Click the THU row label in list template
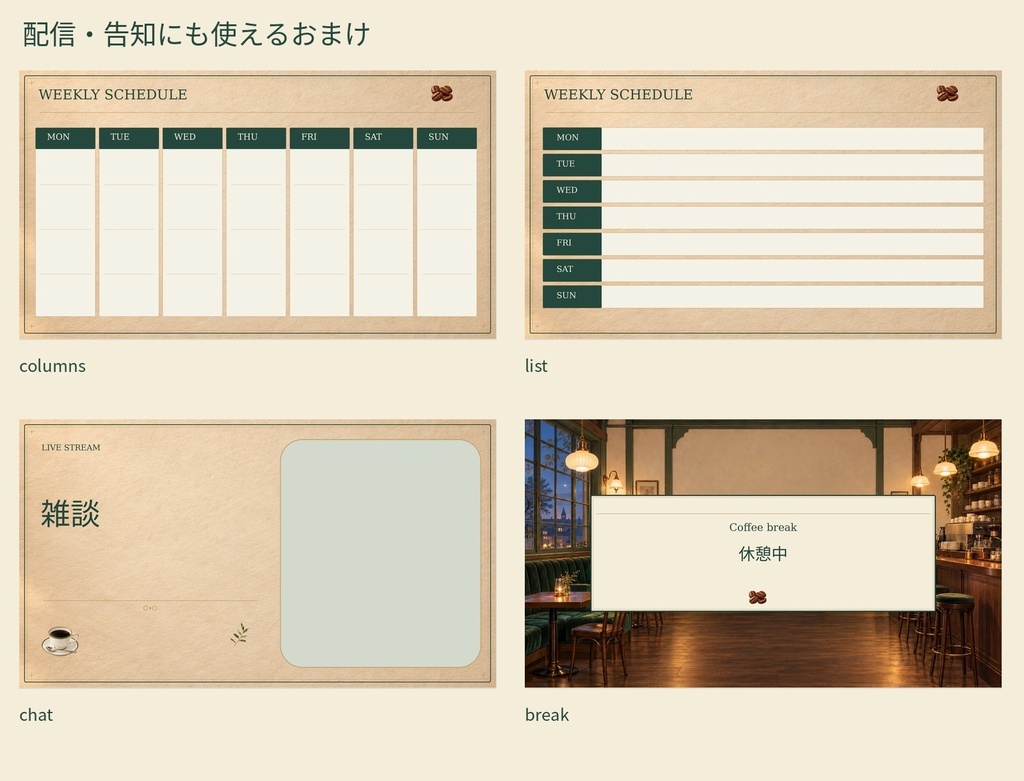The width and height of the screenshot is (1024, 781). pos(572,217)
